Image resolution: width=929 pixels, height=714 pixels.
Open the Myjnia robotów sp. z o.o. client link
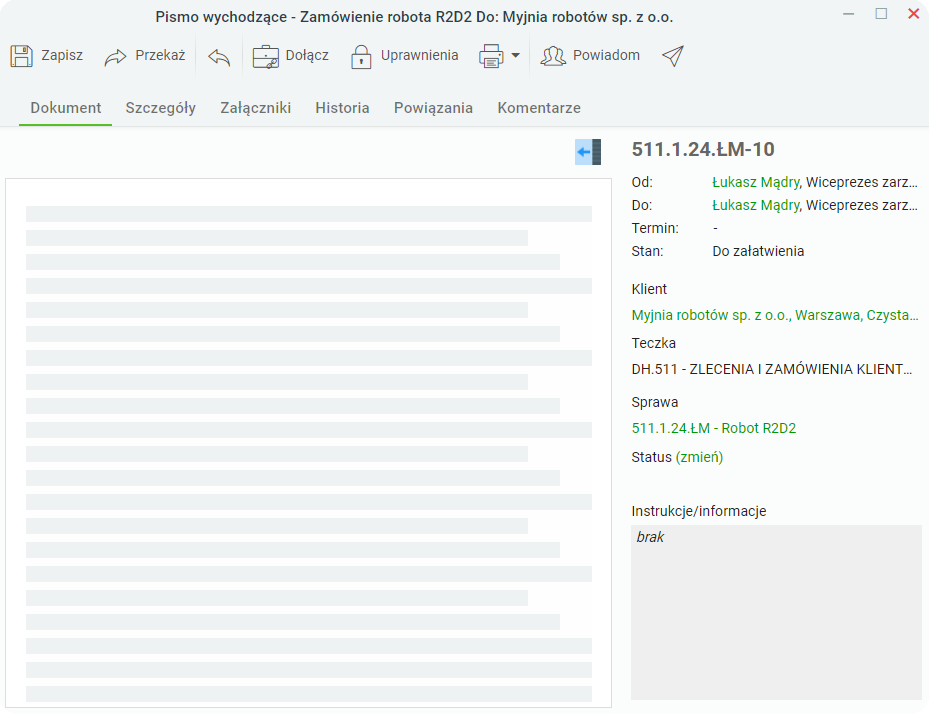(x=775, y=315)
